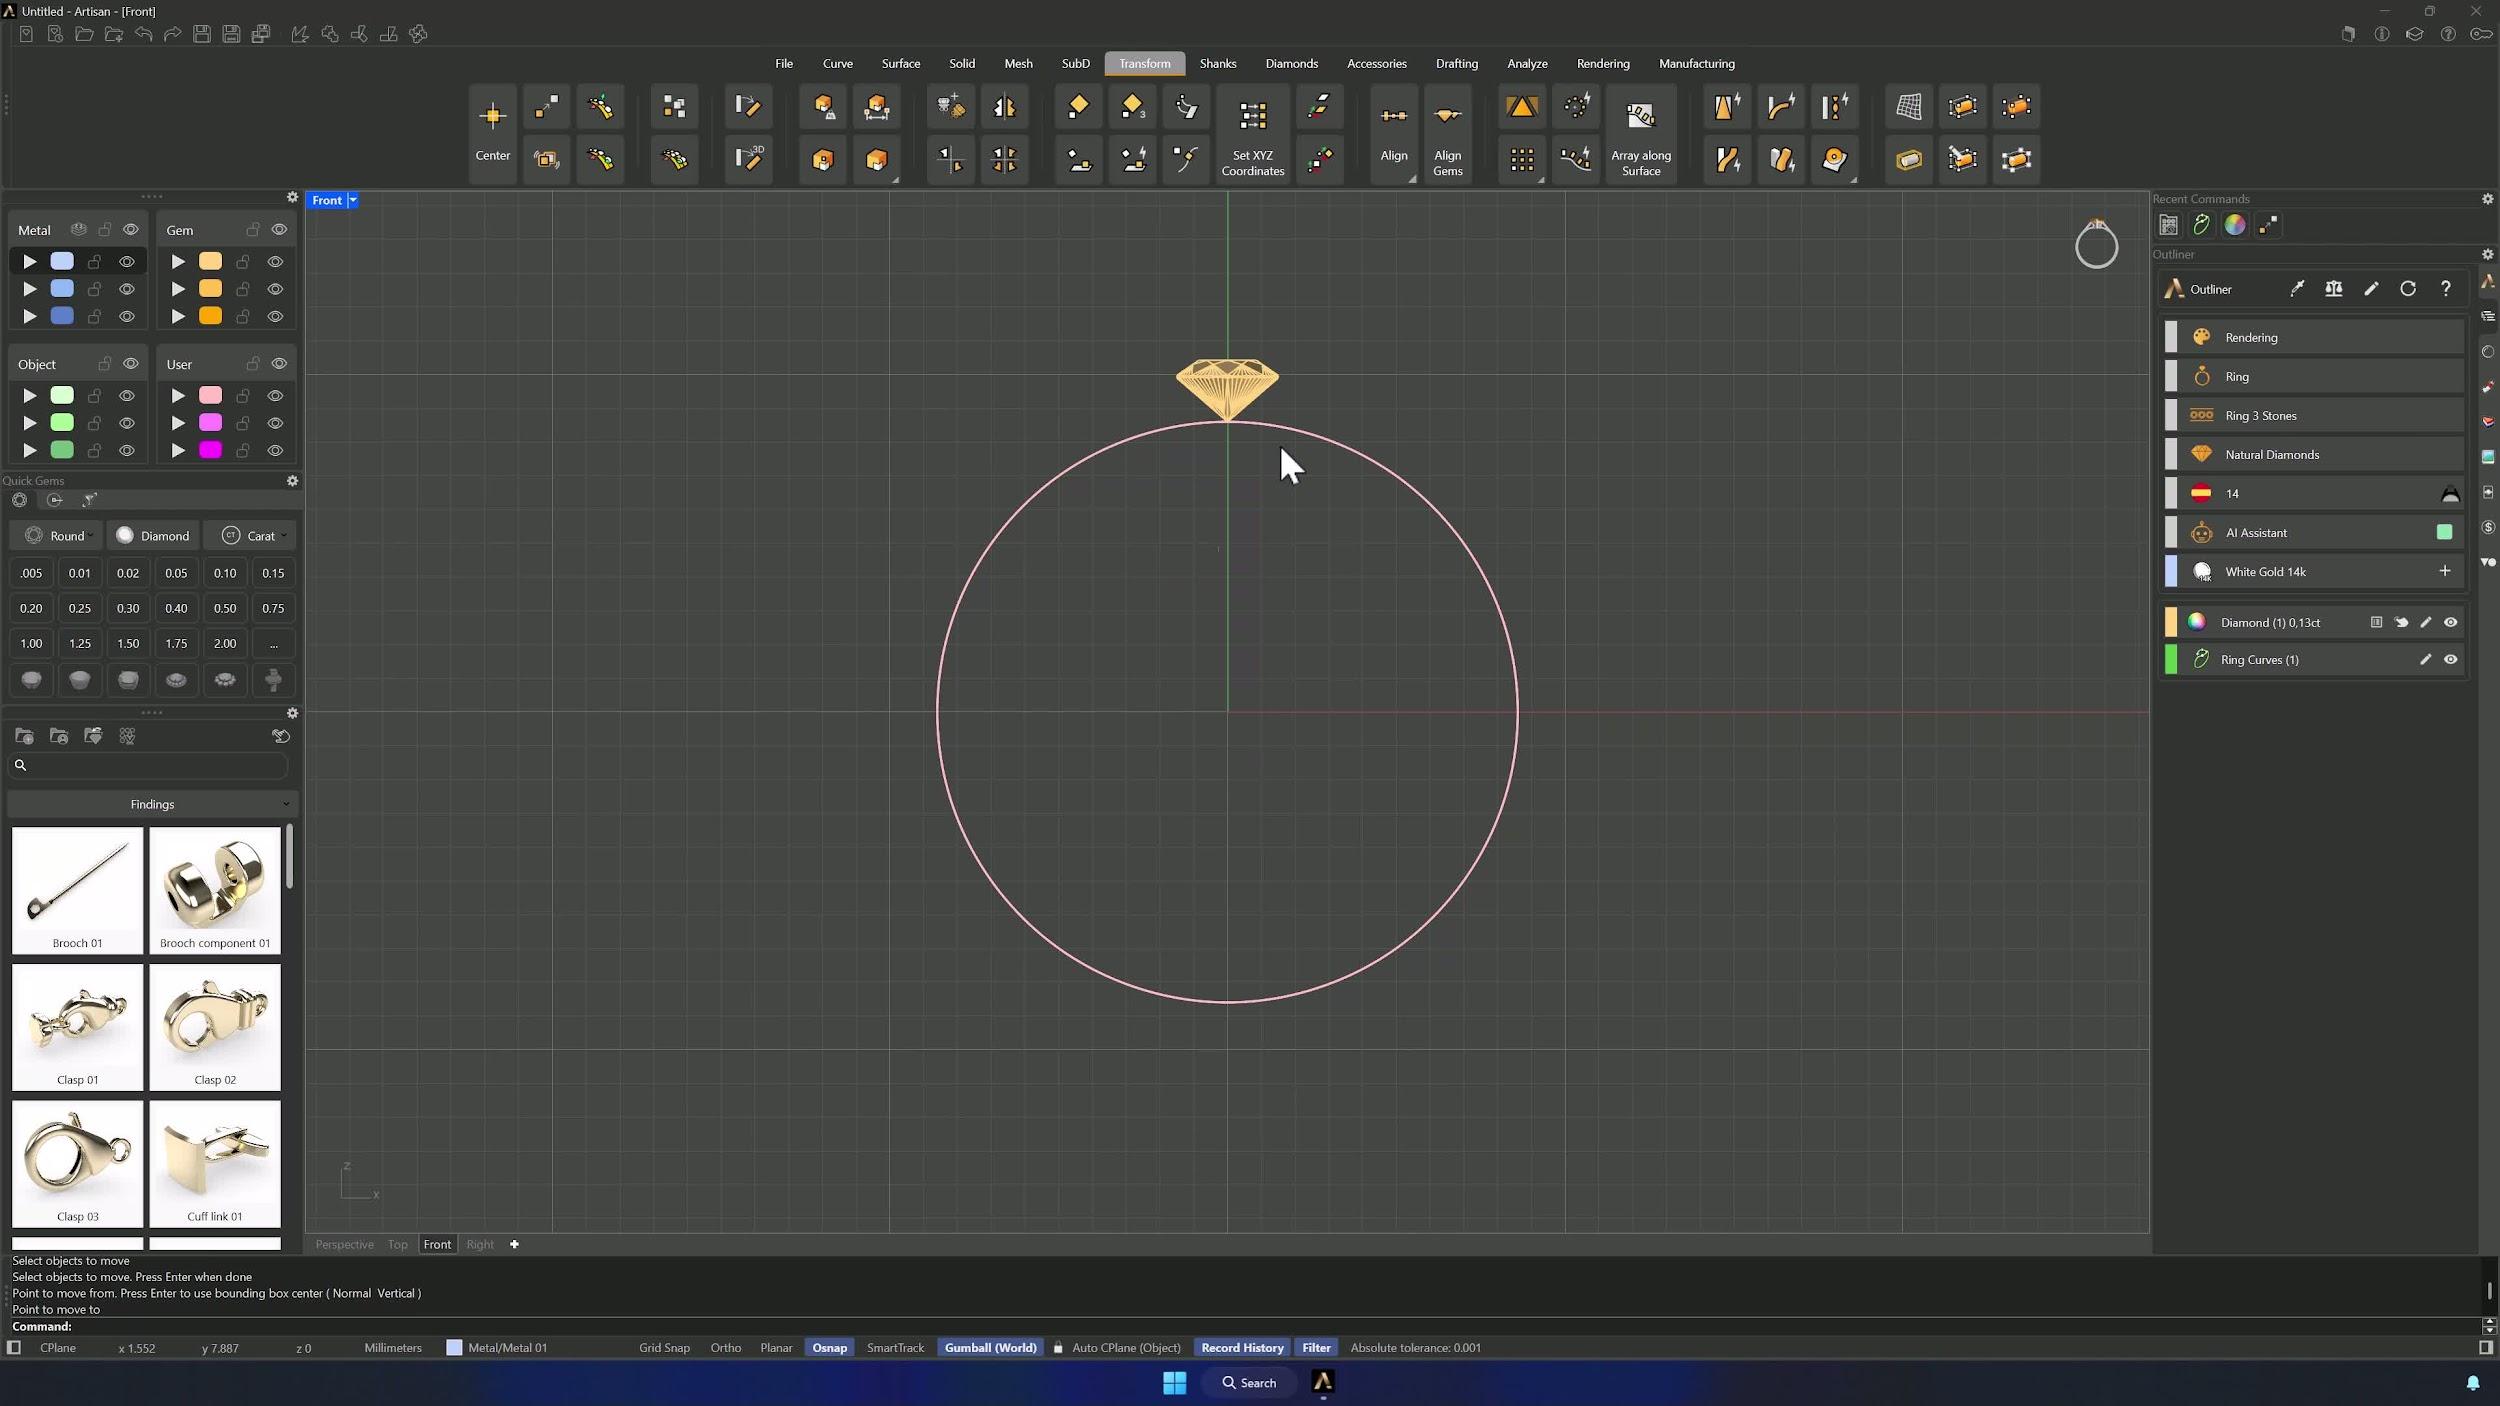2500x1406 pixels.
Task: Open the Outliner help question mark
Action: click(2445, 289)
